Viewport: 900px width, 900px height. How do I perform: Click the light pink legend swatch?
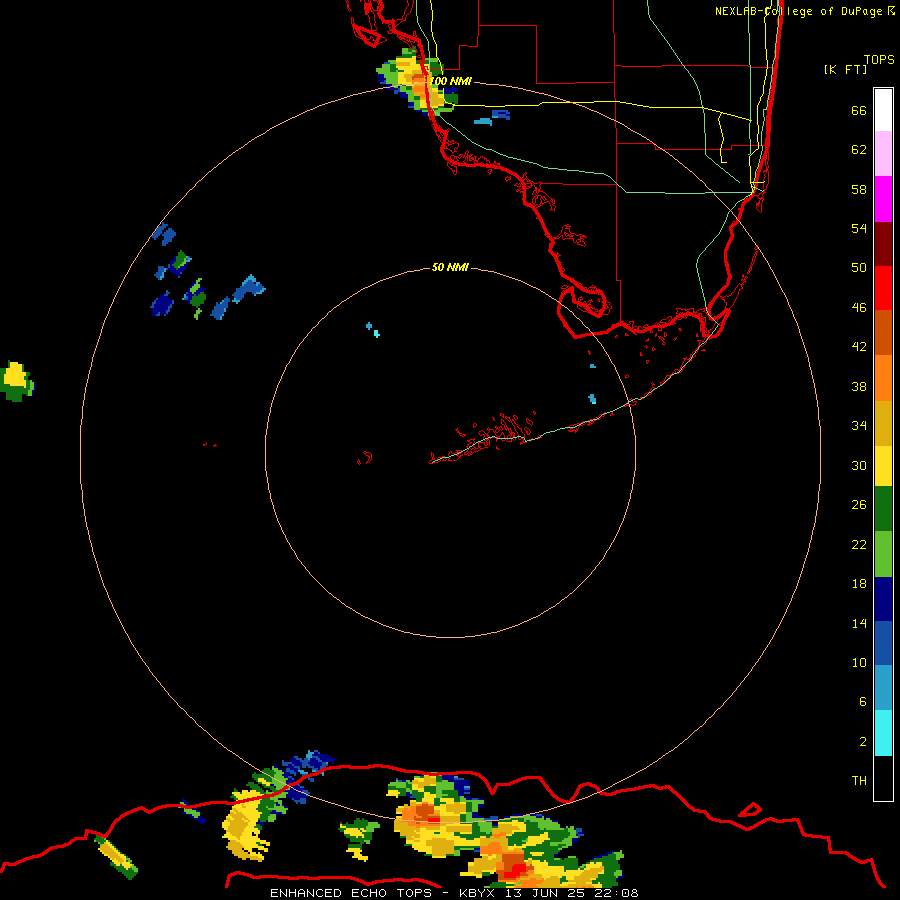pos(883,154)
